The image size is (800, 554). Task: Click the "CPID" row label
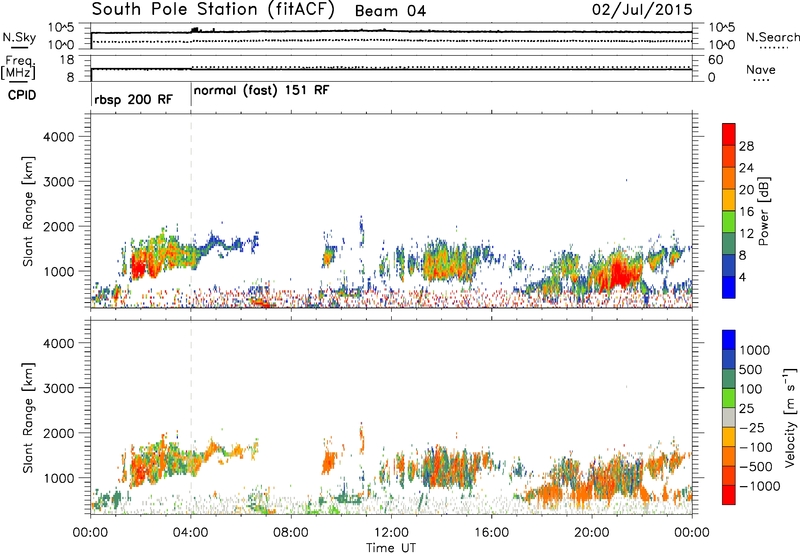22,95
